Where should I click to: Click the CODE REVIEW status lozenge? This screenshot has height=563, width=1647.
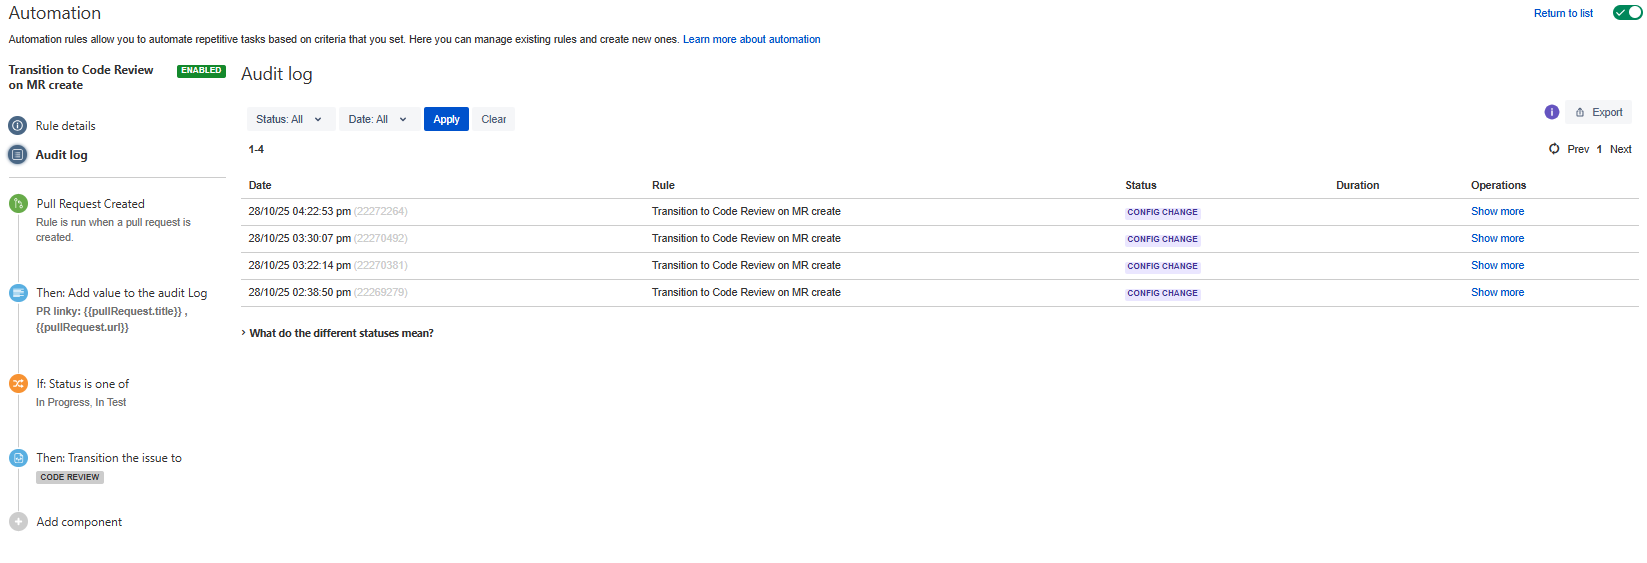pos(70,477)
